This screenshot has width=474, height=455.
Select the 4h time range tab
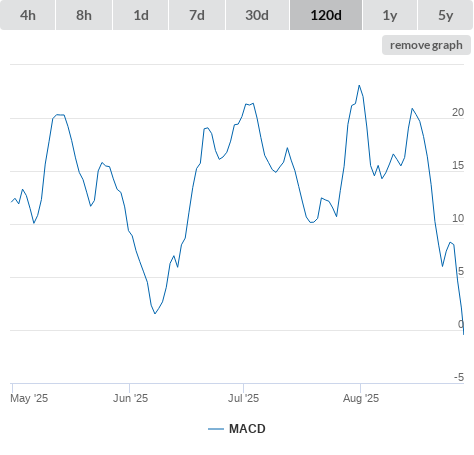tap(28, 15)
